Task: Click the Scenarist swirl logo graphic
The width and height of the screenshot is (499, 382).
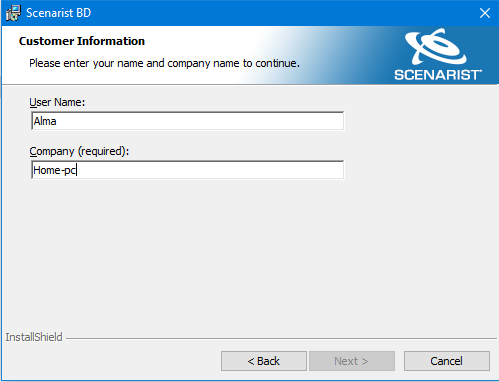Action: tap(435, 46)
